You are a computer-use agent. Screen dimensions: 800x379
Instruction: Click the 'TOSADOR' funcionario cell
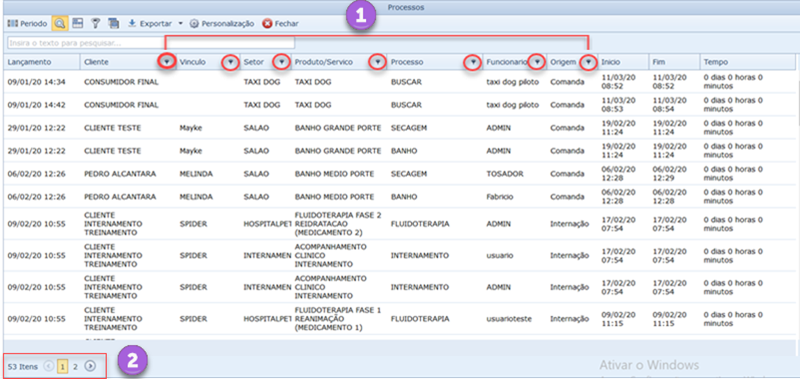click(x=505, y=174)
